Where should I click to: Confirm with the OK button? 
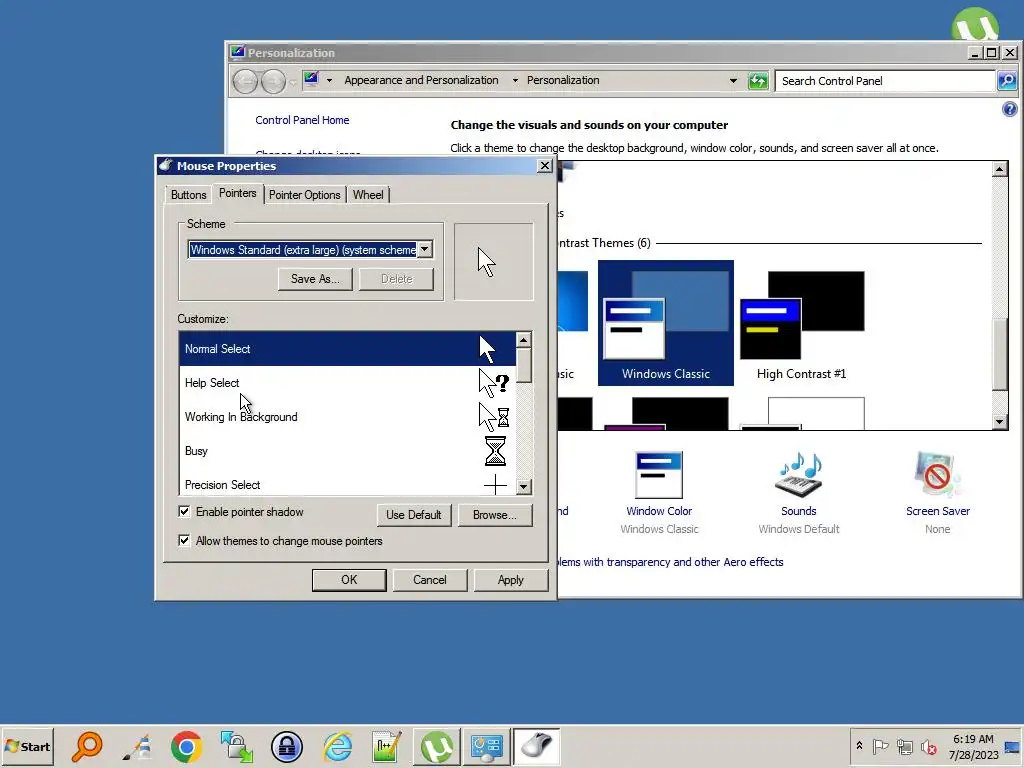tap(349, 580)
